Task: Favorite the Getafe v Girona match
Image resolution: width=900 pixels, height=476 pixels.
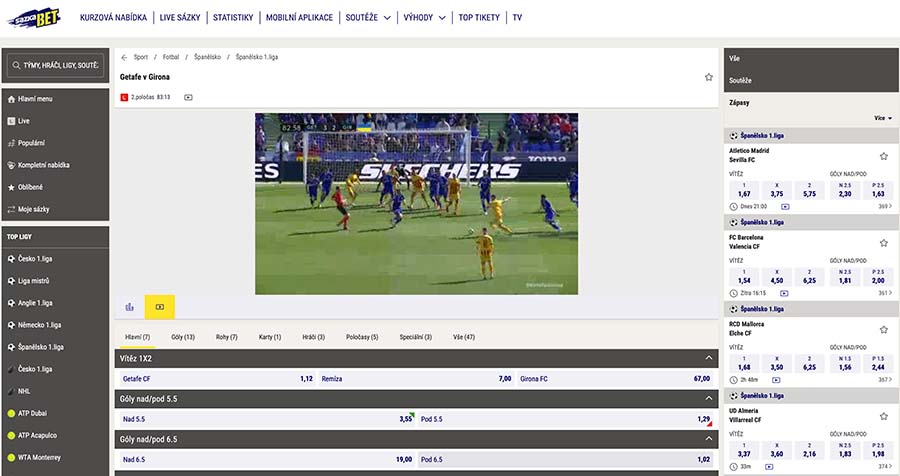Action: coord(708,77)
